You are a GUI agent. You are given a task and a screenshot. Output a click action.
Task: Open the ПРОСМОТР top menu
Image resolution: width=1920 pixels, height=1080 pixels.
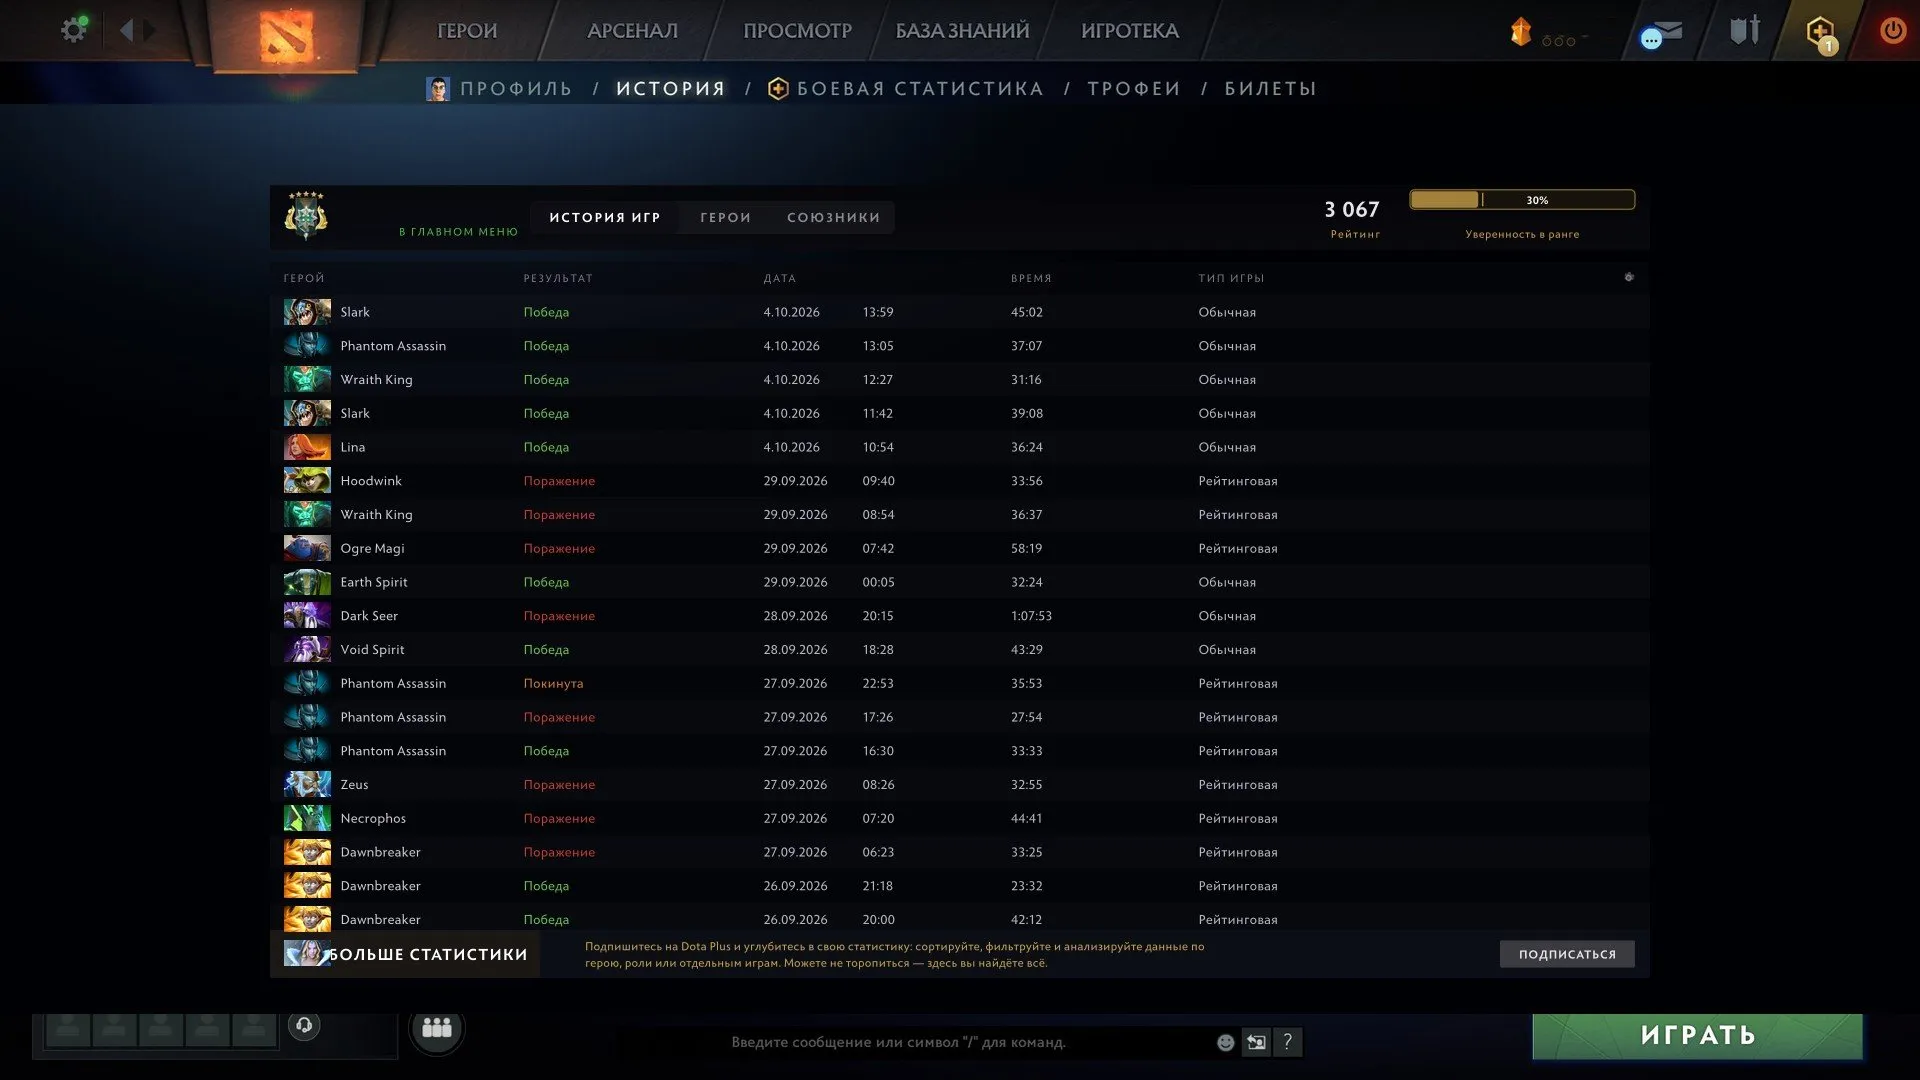[797, 31]
